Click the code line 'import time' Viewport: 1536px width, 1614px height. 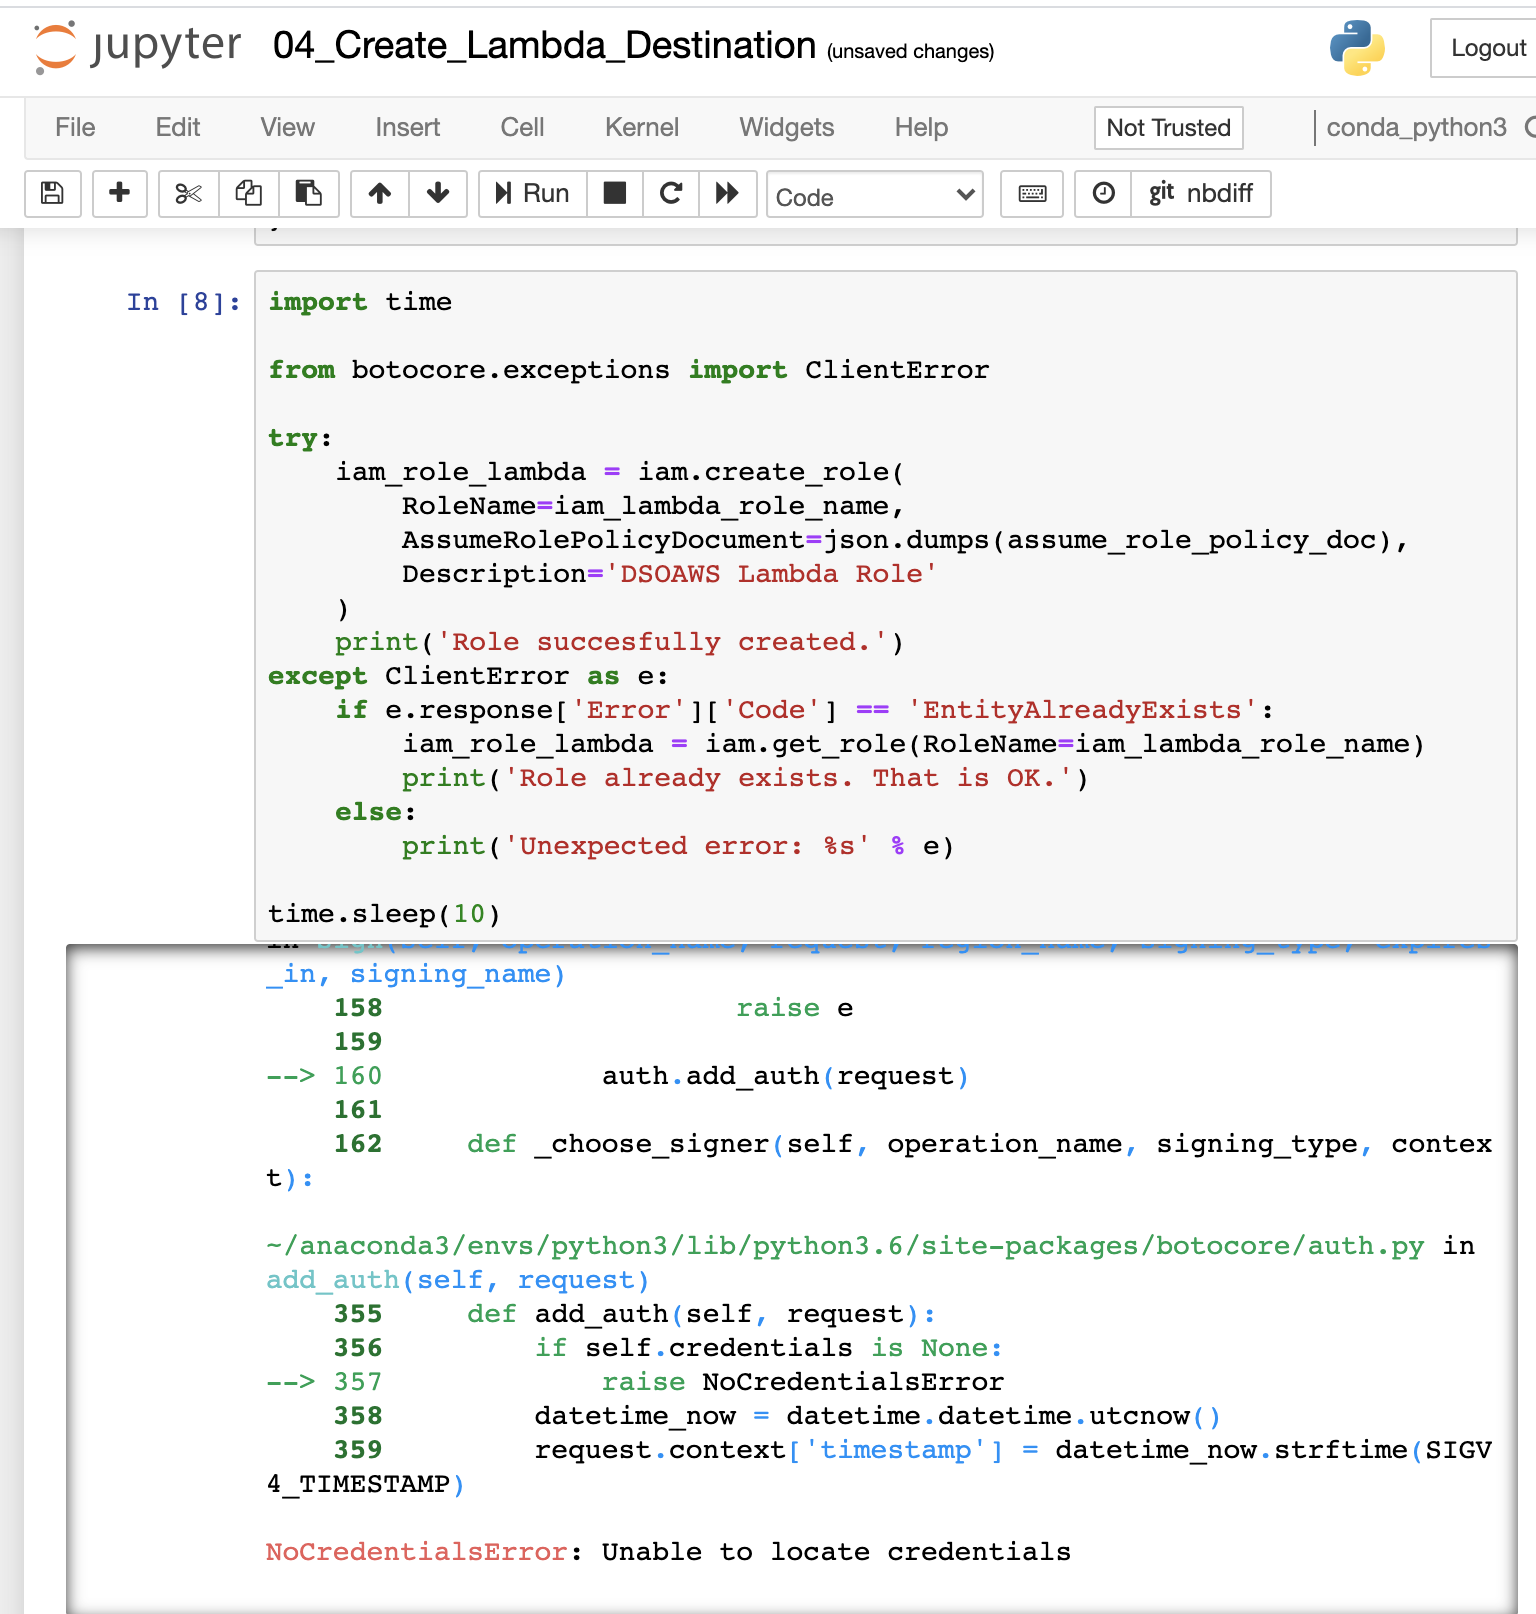pos(360,302)
